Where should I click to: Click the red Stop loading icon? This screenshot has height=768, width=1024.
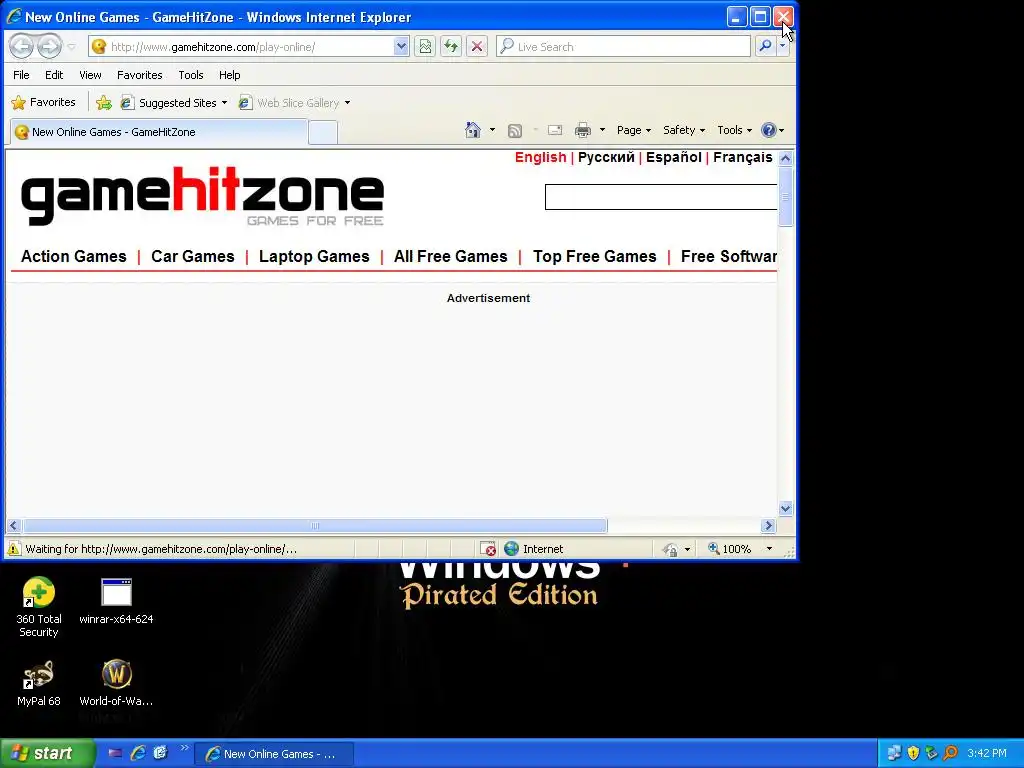coord(477,46)
